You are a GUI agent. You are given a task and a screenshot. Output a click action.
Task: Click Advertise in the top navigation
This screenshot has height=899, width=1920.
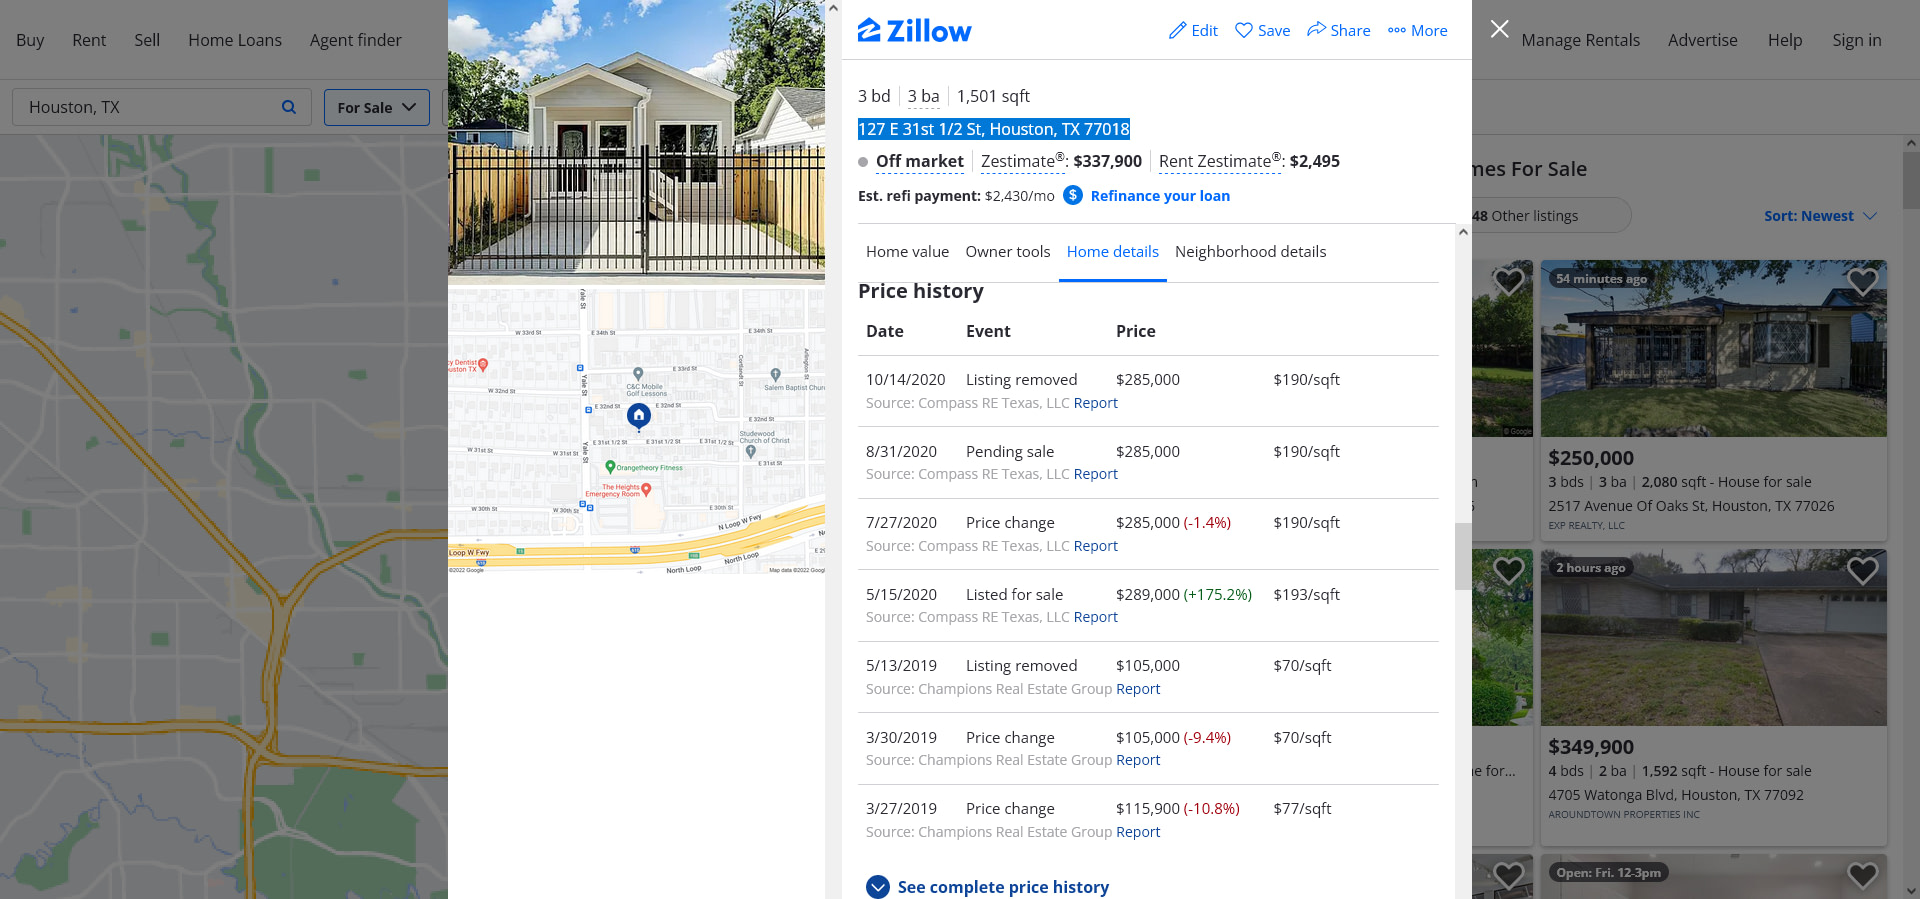tap(1703, 40)
